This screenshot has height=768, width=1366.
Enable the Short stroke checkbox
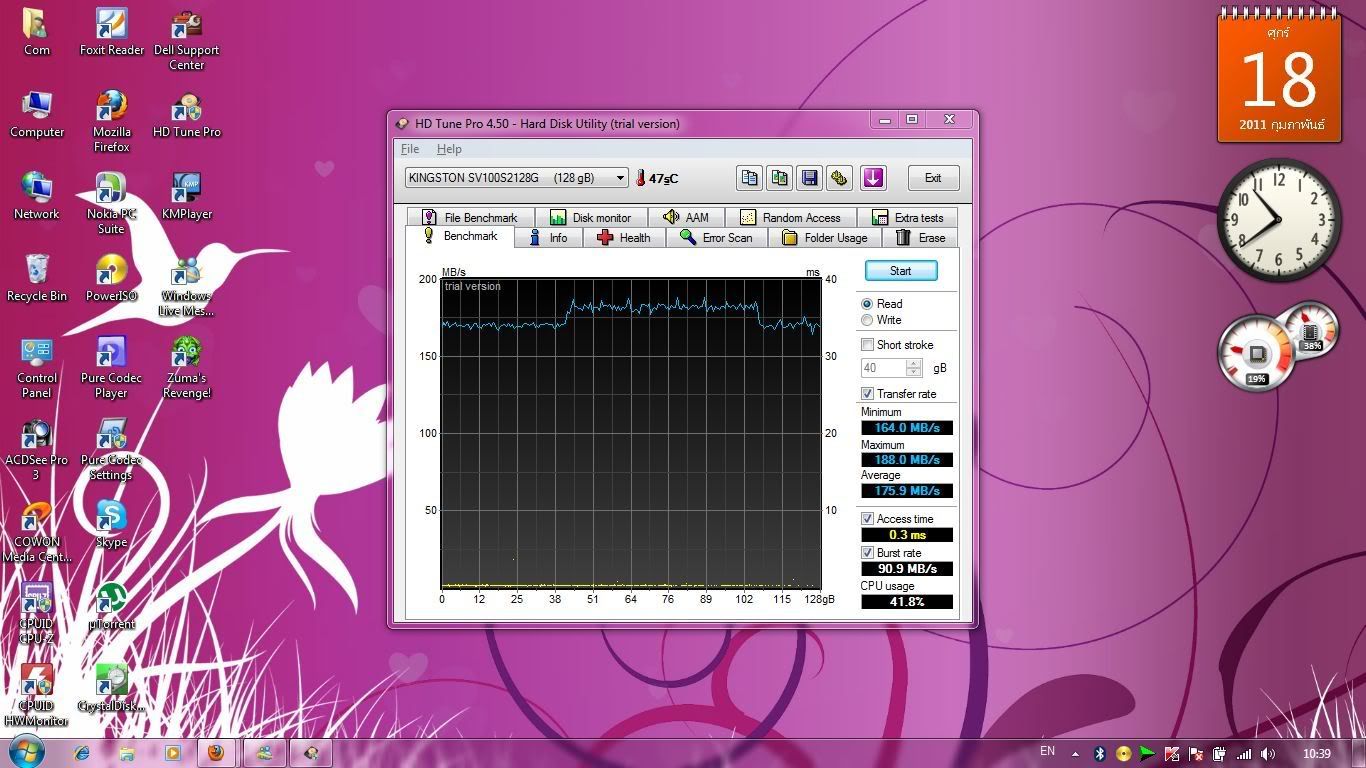(867, 345)
